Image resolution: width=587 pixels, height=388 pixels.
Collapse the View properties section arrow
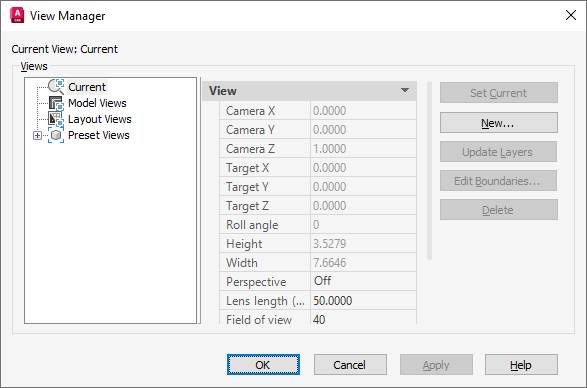405,91
